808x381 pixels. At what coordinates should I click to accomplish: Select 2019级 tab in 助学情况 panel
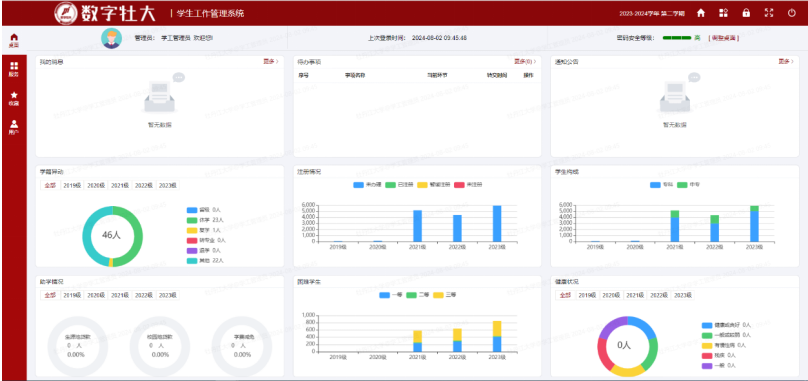coord(72,295)
